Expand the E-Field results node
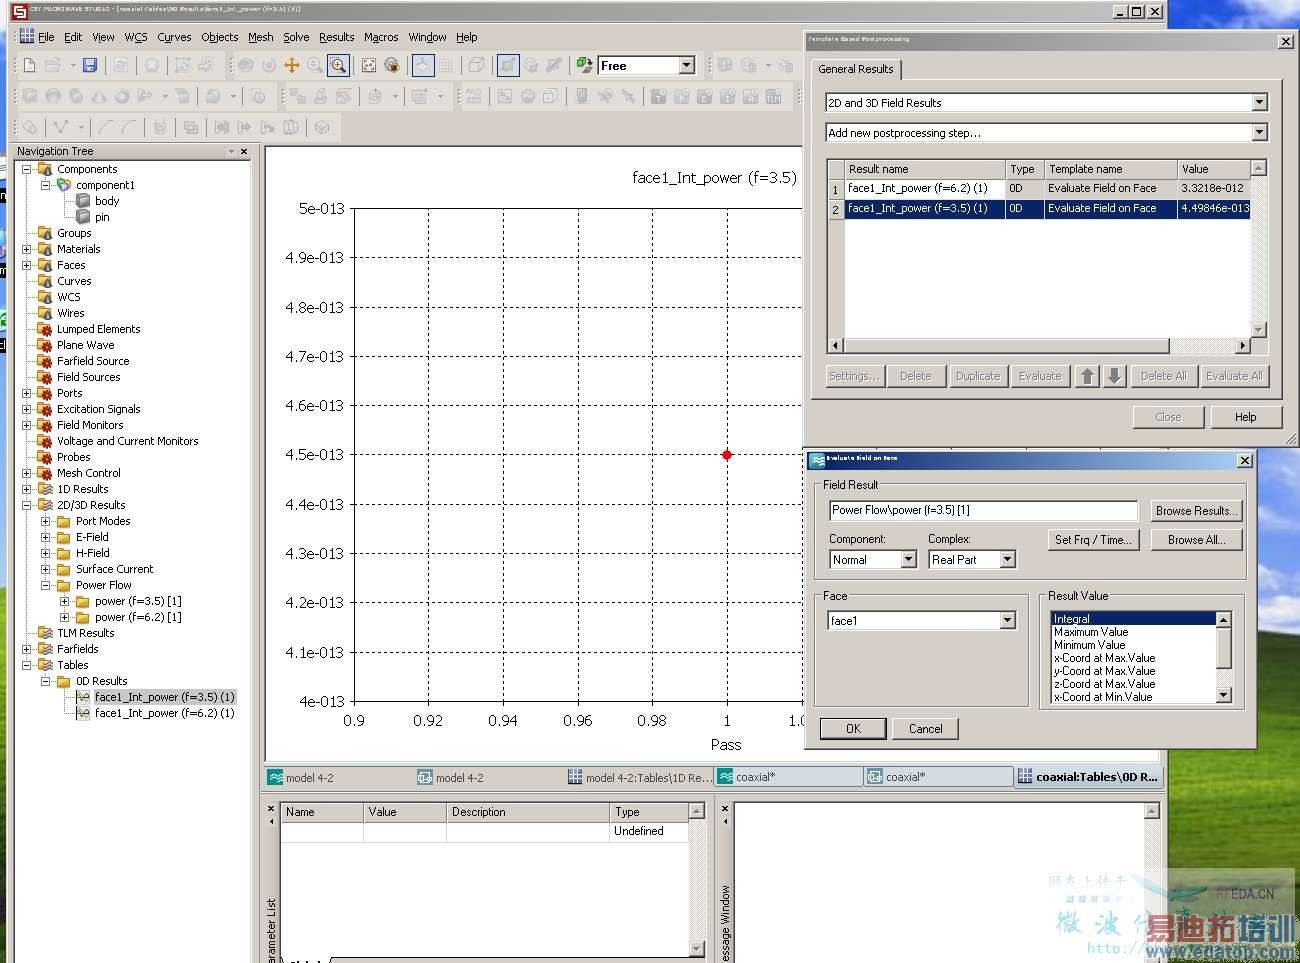1300x963 pixels. pos(46,537)
